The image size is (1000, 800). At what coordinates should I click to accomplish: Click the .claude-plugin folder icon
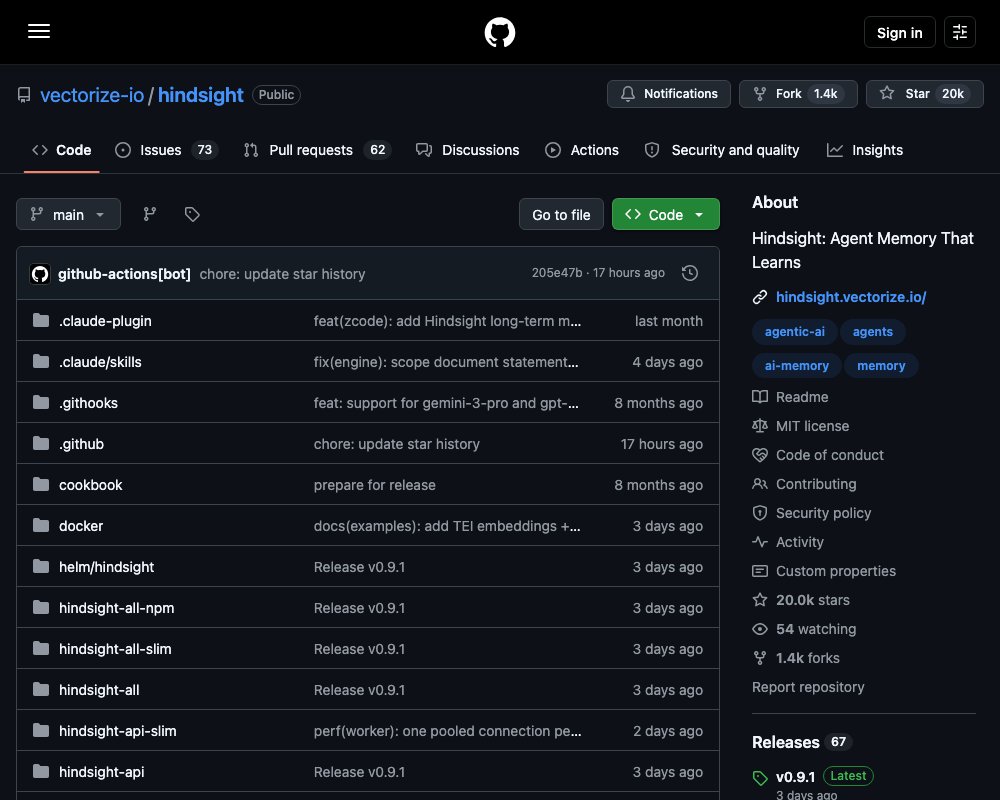[x=41, y=320]
